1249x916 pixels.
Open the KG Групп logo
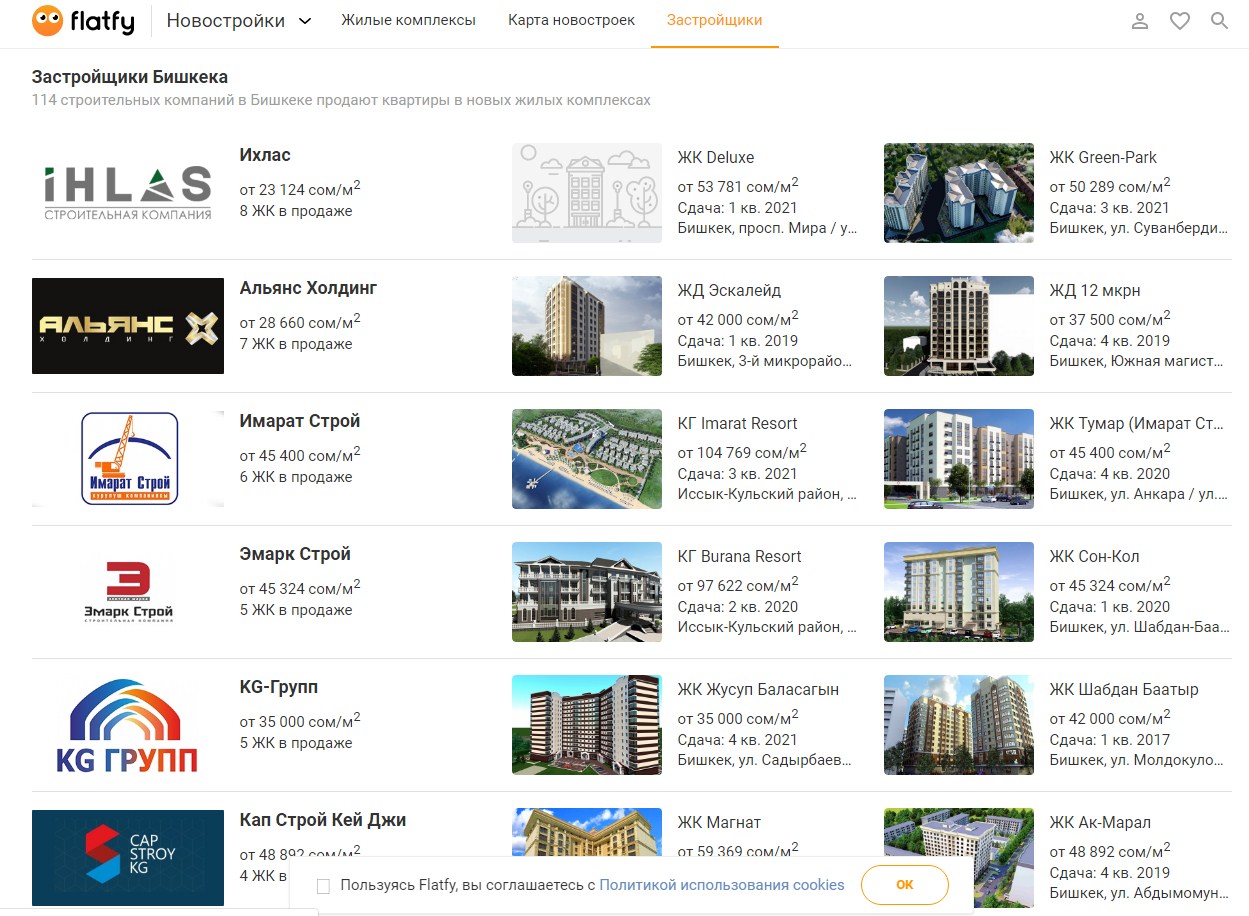(128, 725)
